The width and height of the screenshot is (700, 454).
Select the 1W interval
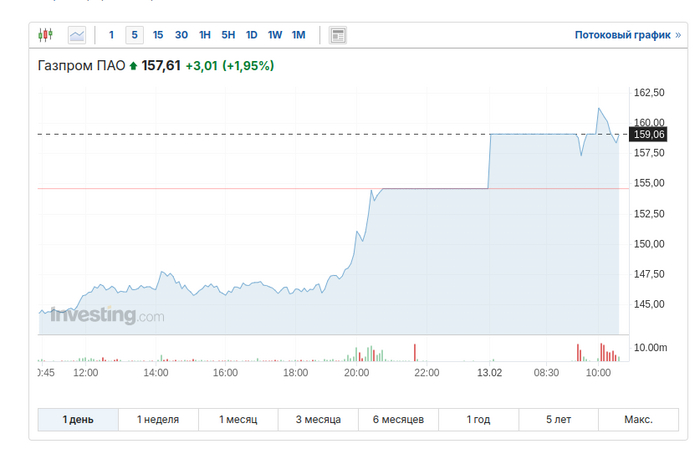tap(275, 35)
